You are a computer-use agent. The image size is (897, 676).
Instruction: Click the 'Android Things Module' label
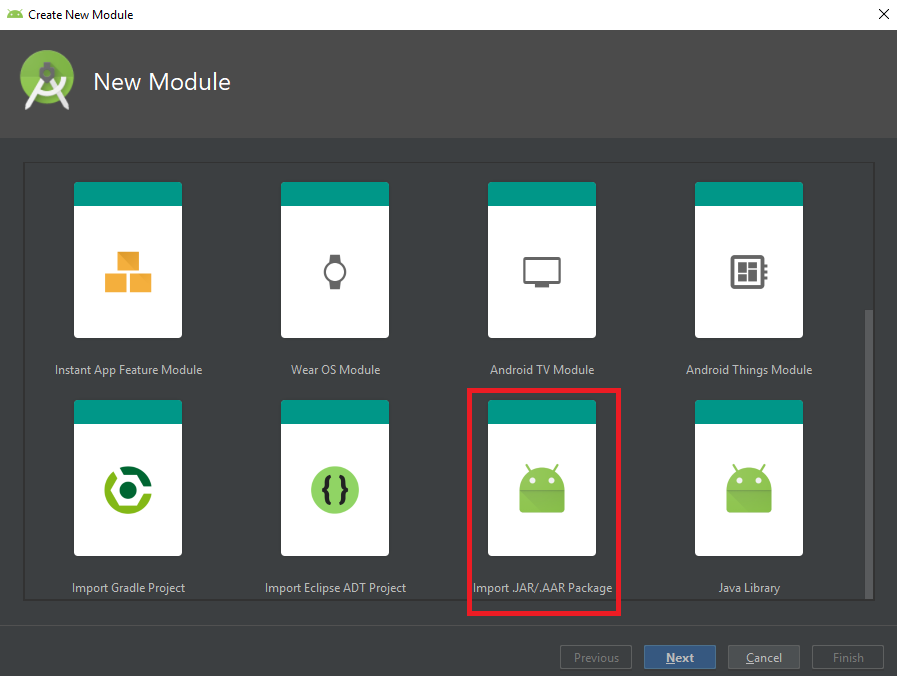pos(749,370)
